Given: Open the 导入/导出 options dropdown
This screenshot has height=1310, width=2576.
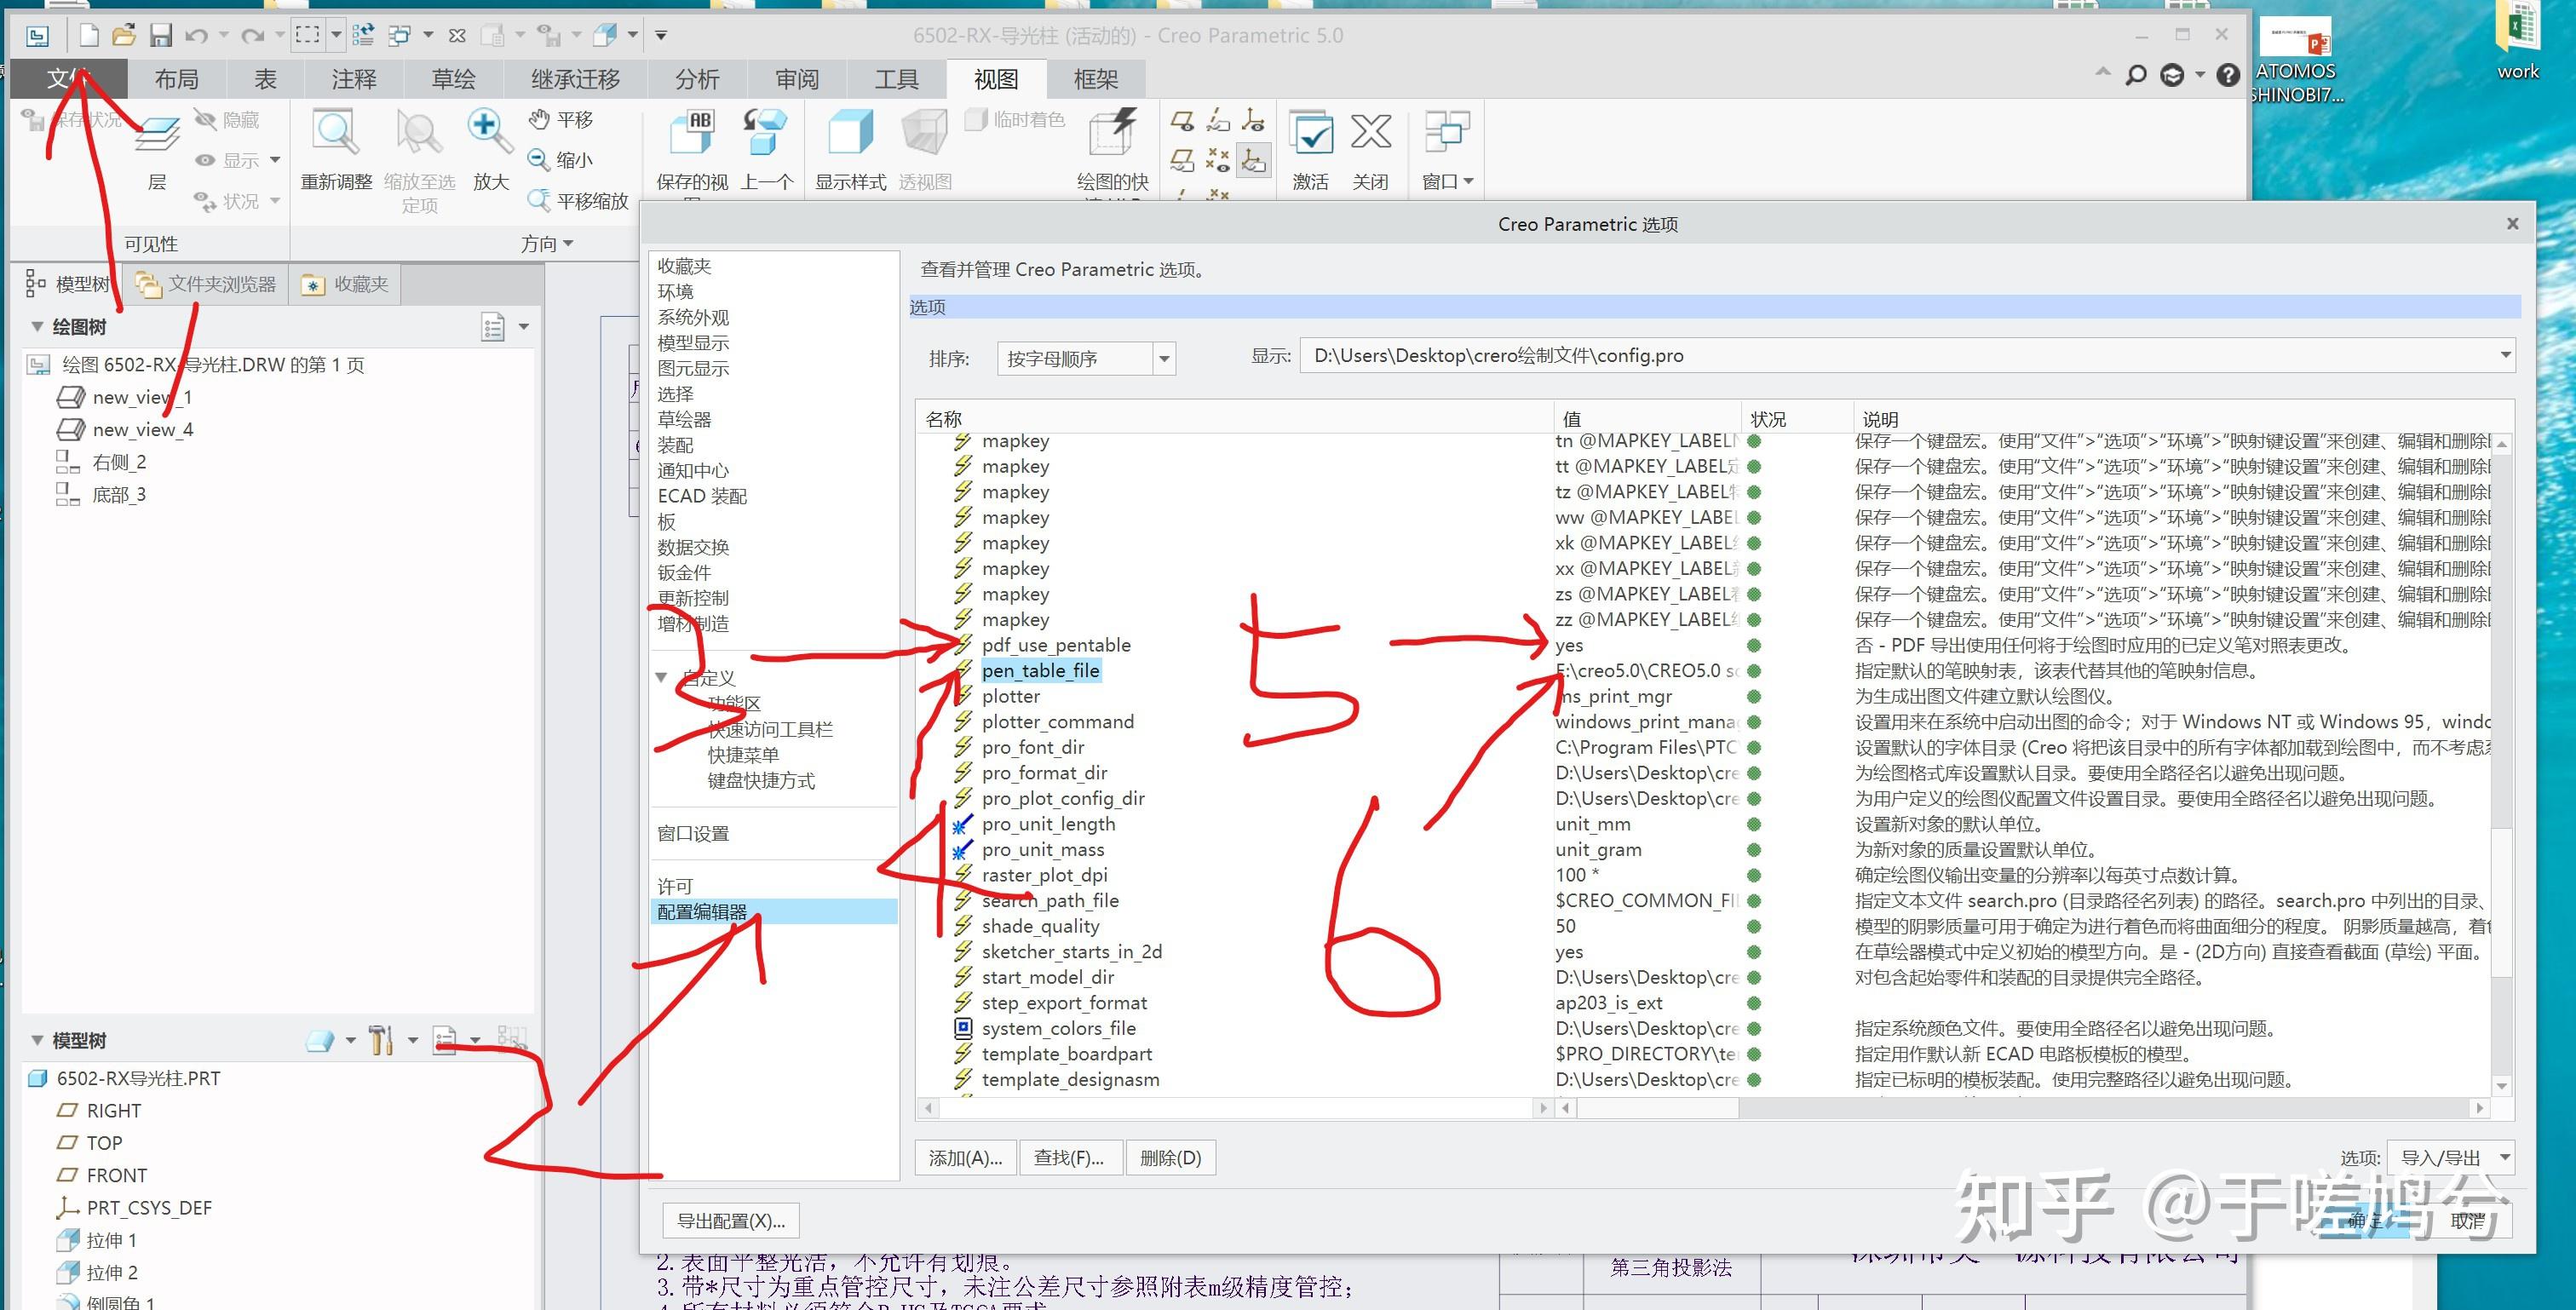Looking at the screenshot, I should pos(2504,1157).
